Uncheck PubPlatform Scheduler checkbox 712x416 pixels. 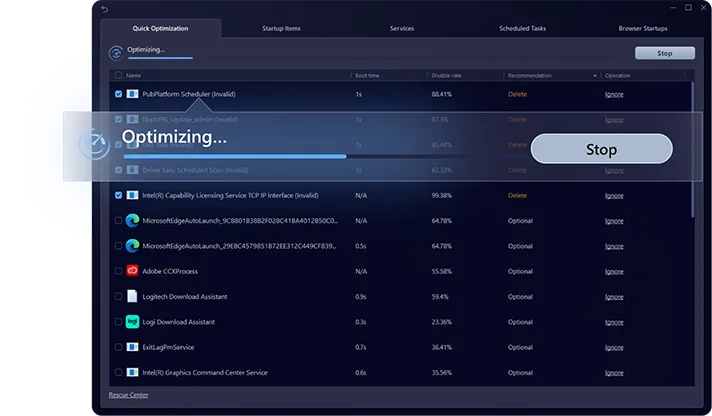pyautogui.click(x=119, y=94)
